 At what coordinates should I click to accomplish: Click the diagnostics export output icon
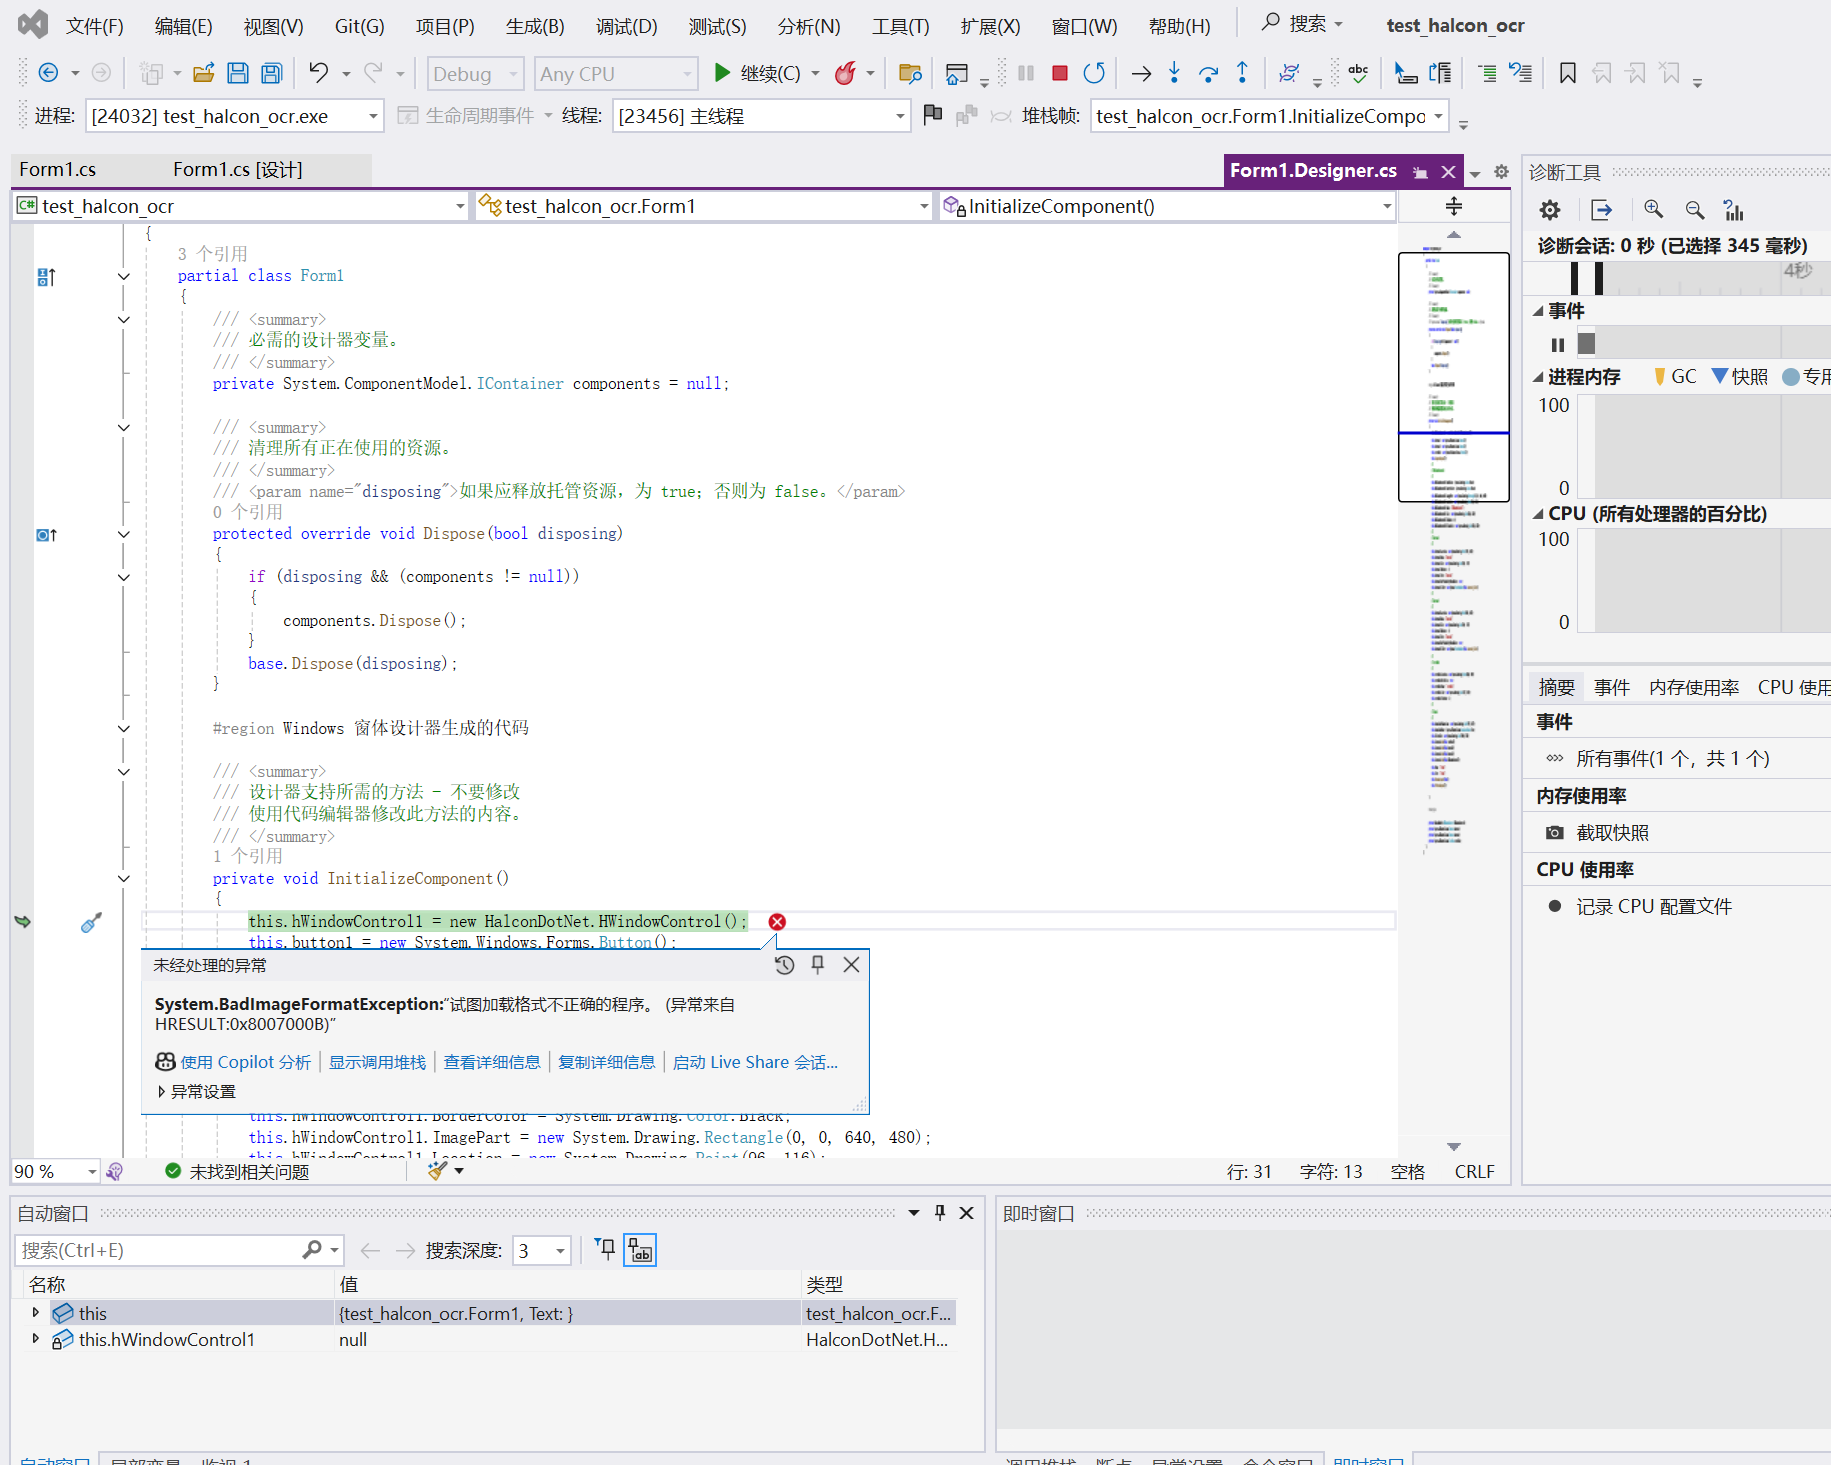click(x=1602, y=210)
